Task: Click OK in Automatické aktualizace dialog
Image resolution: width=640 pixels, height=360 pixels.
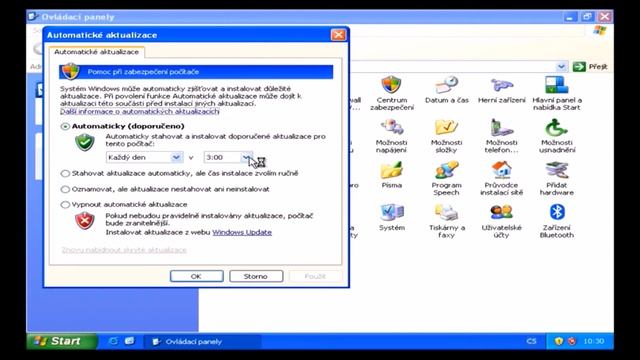Action: [196, 276]
